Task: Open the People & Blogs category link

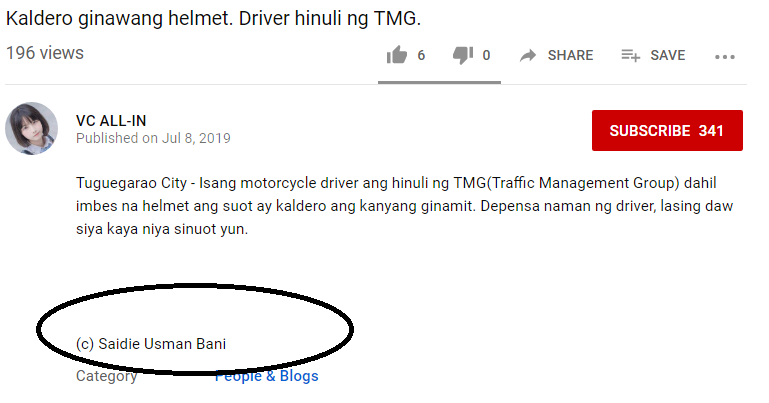Action: (266, 376)
